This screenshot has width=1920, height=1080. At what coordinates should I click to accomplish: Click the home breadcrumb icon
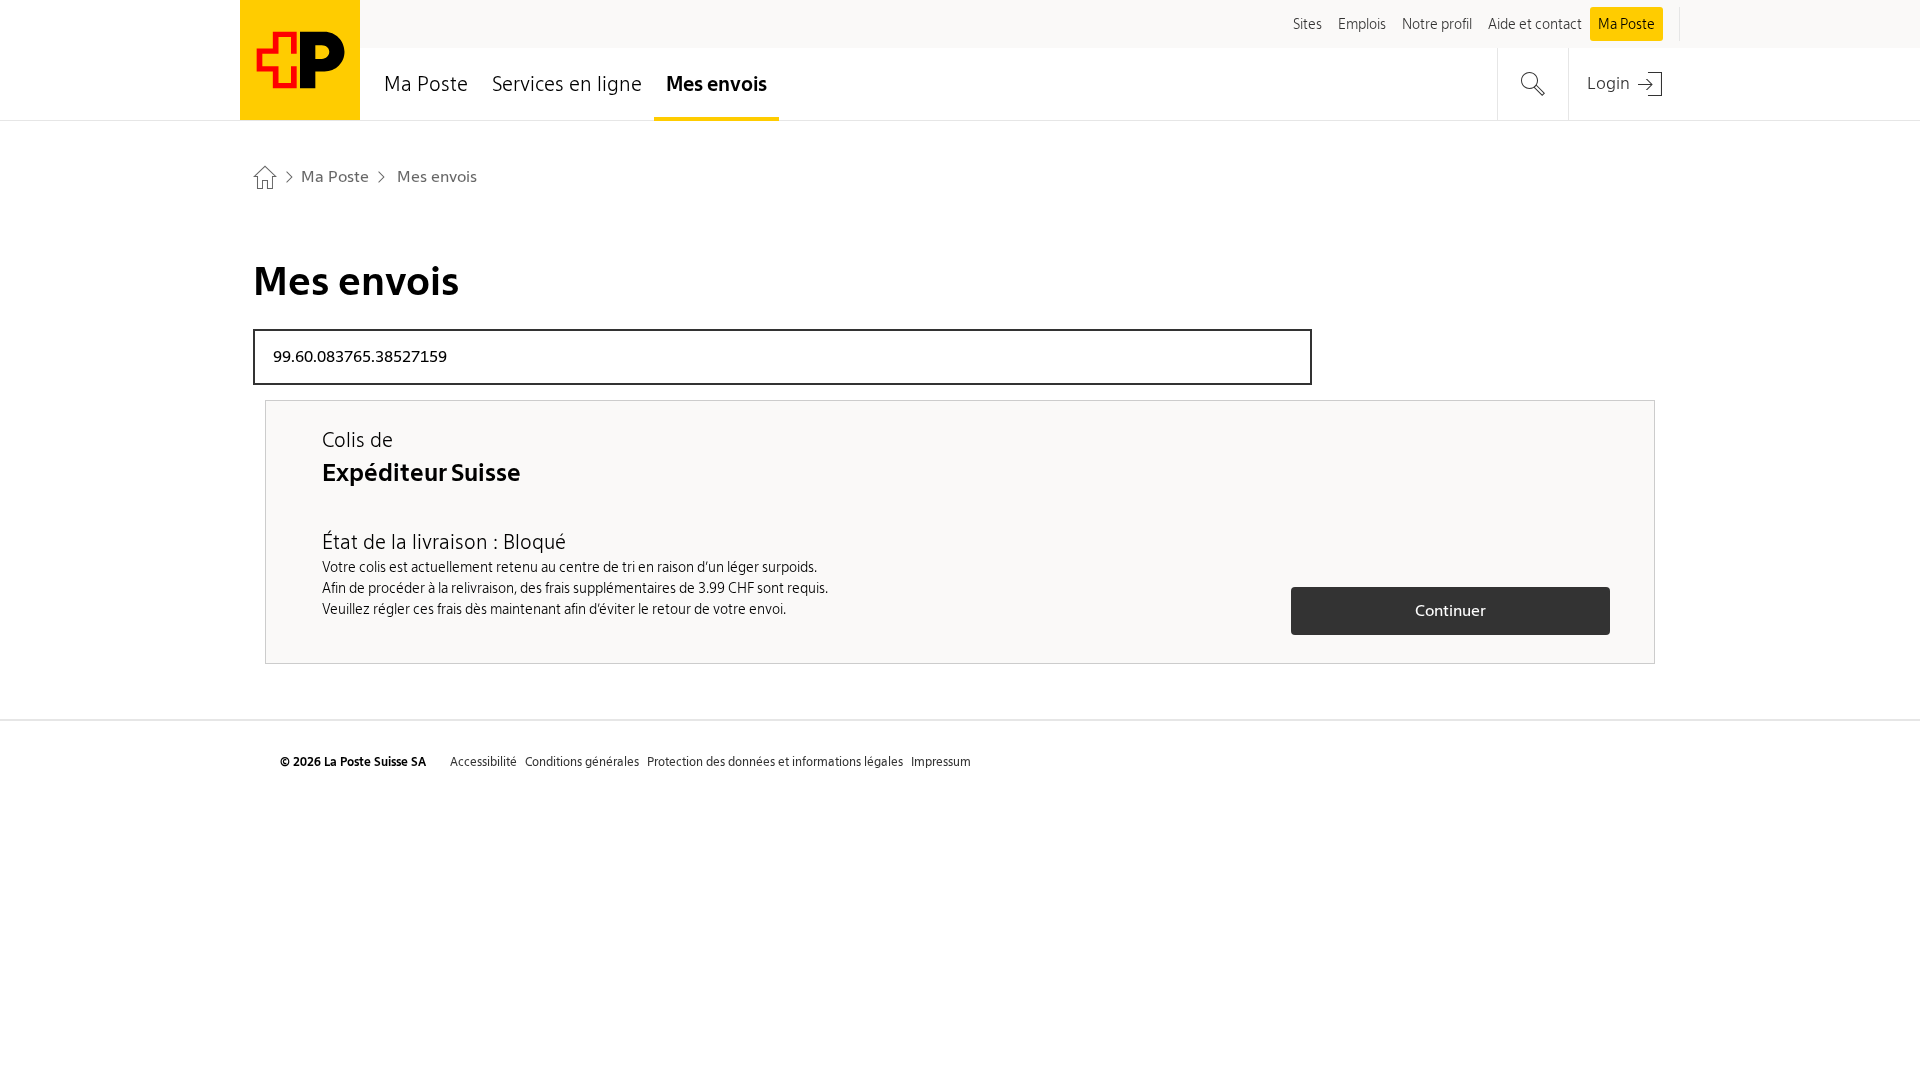tap(265, 177)
